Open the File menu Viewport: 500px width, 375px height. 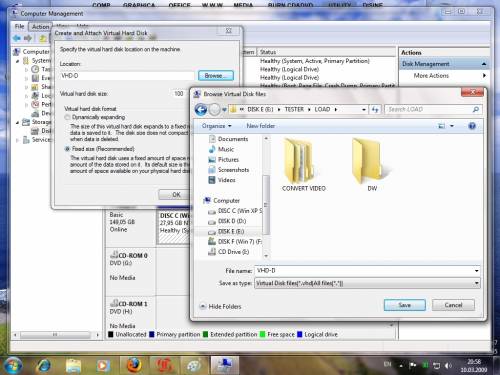click(19, 27)
